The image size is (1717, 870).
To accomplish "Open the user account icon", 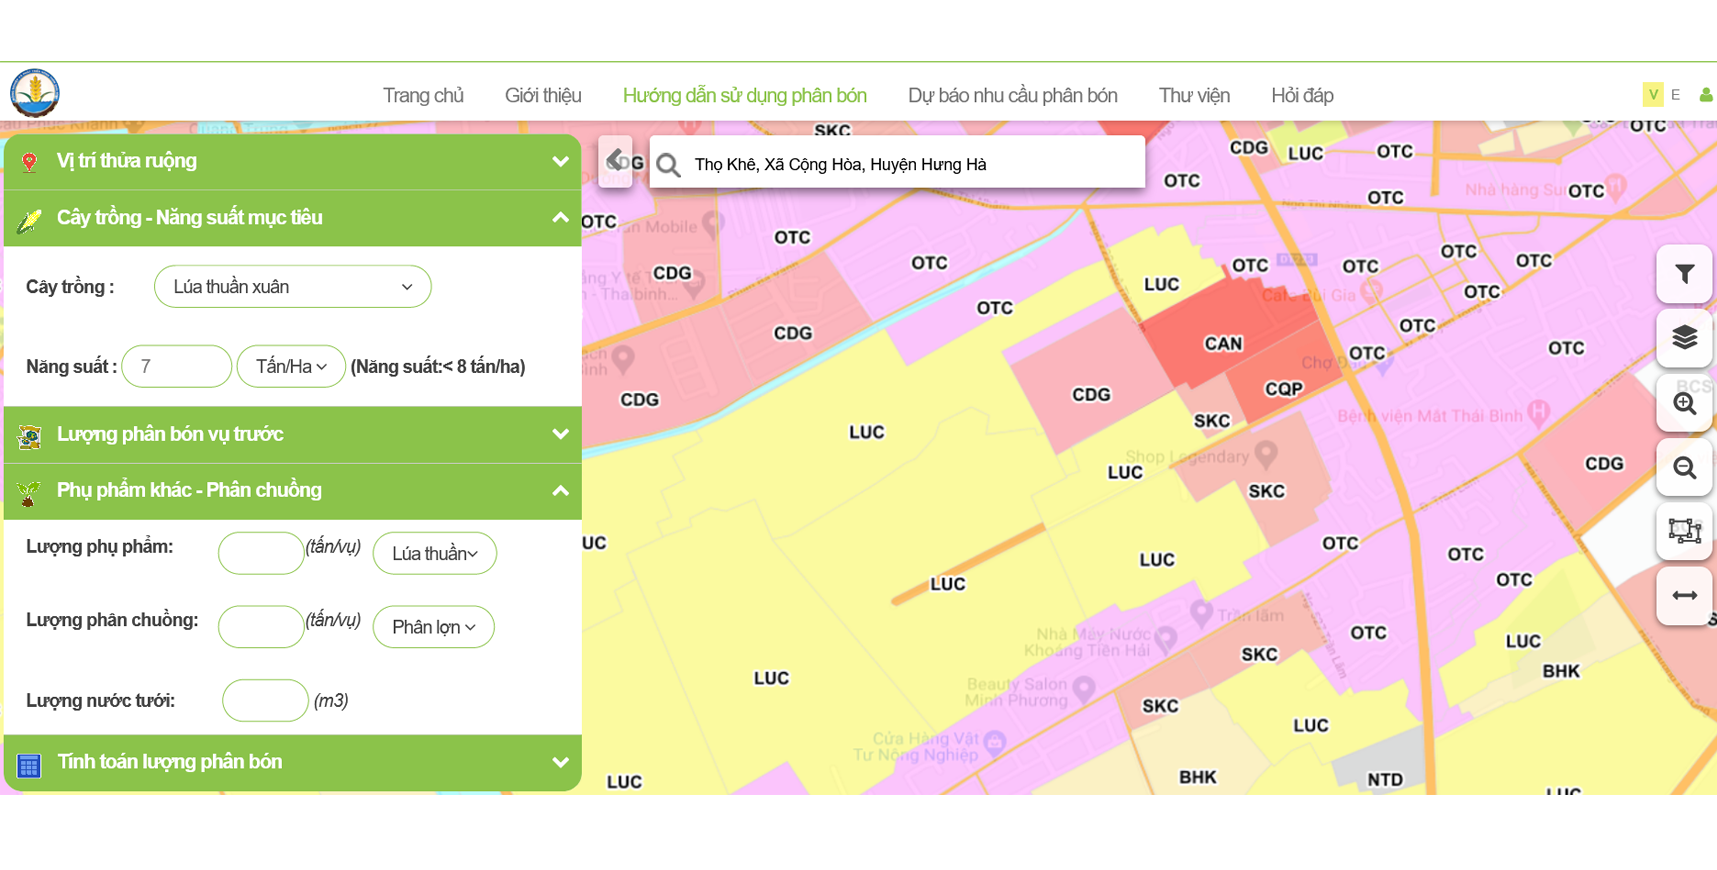I will [1706, 95].
